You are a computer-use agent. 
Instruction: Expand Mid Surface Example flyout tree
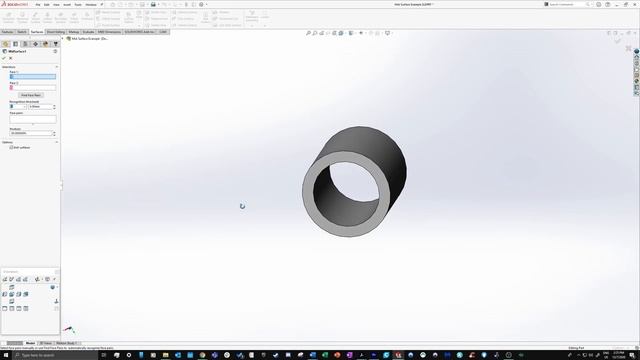pyautogui.click(x=63, y=38)
